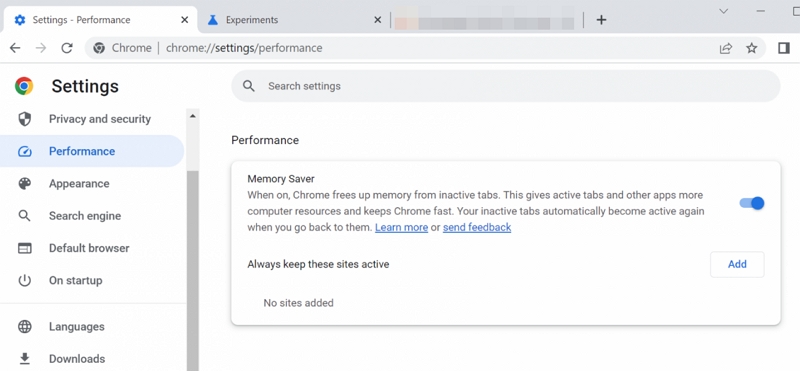Minimize the Chrome window
This screenshot has width=800, height=371.
[761, 11]
